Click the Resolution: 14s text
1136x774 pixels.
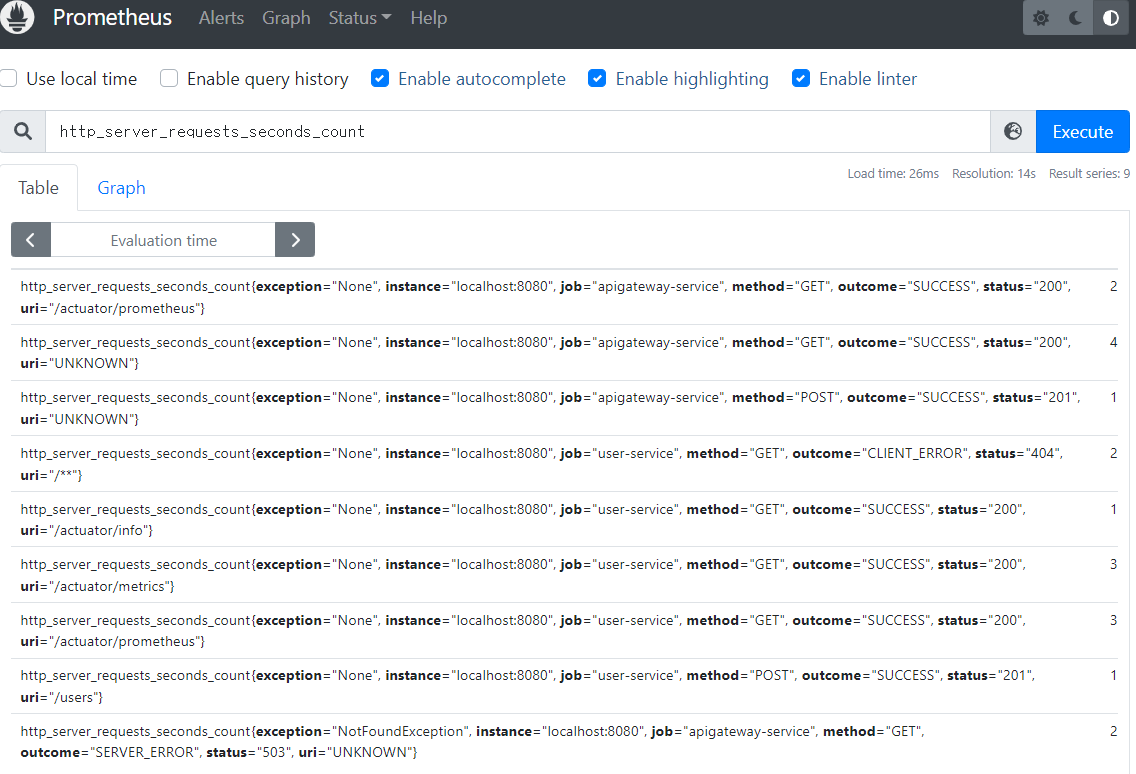[x=993, y=174]
